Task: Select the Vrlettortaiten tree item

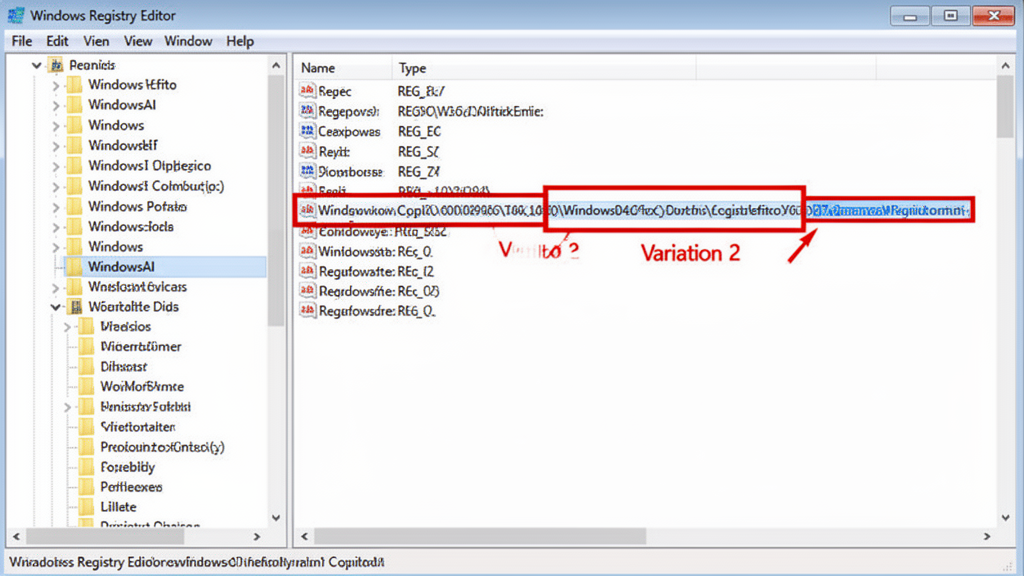Action: [x=138, y=427]
